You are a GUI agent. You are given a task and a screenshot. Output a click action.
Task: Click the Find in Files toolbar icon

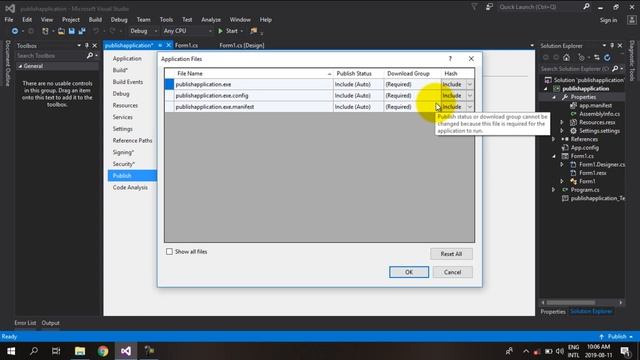254,31
